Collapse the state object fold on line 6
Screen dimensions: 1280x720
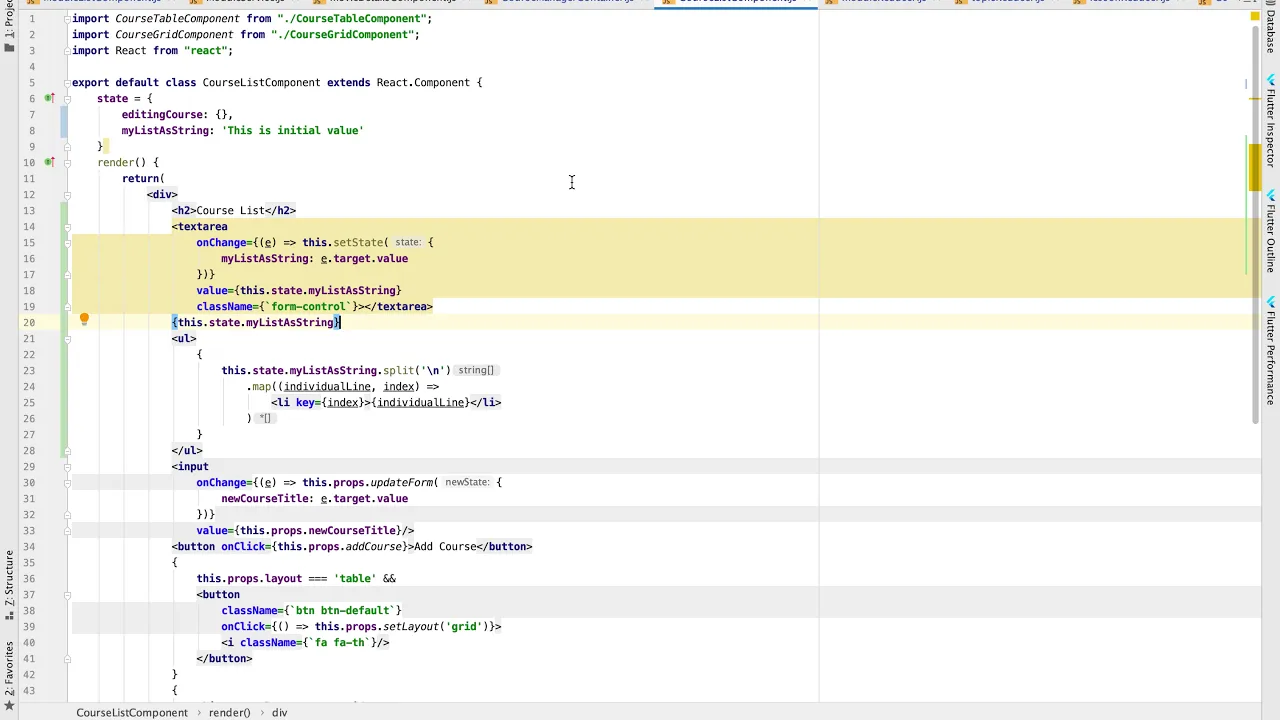pos(67,98)
